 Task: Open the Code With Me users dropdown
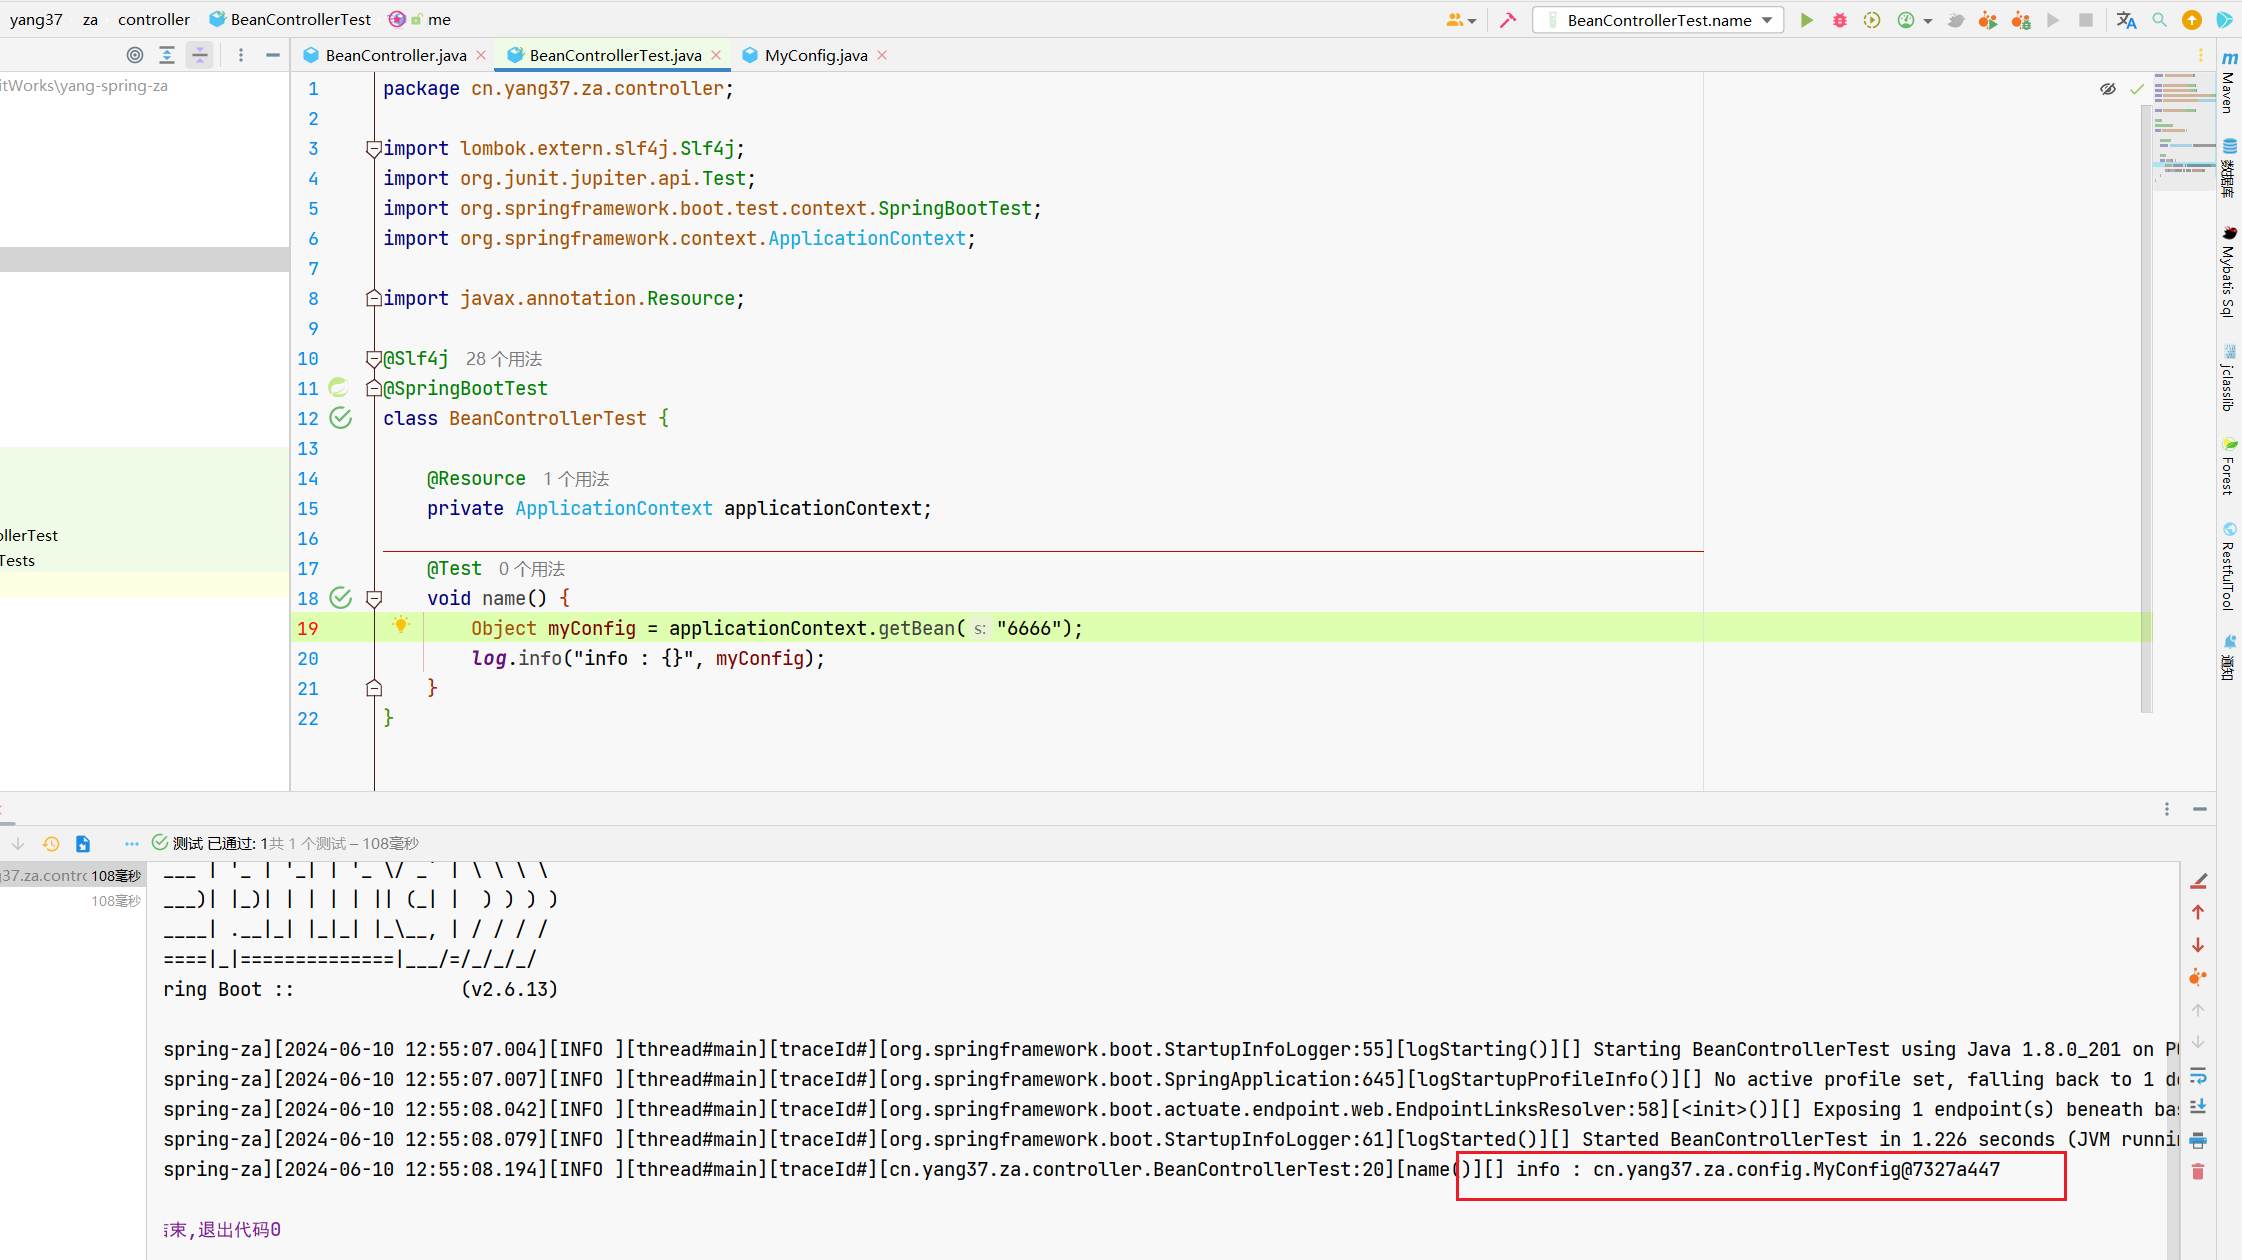1461,20
